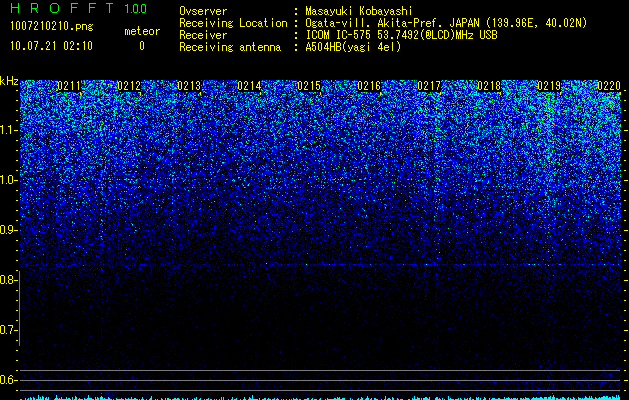Click the A504HB(yagi 4el) antenna value
The height and width of the screenshot is (400, 629).
[353, 47]
